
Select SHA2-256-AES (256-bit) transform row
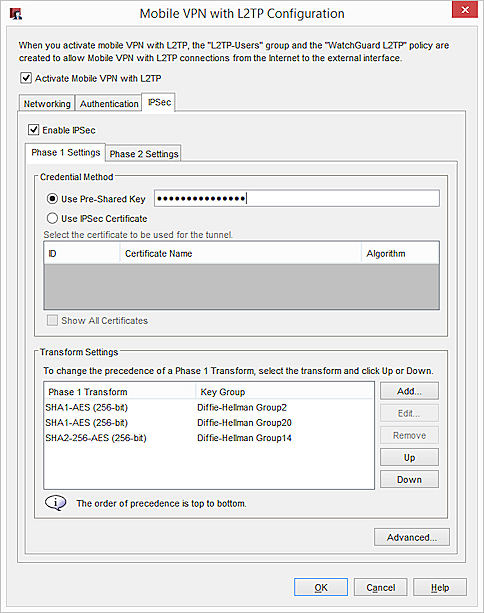tap(209, 438)
